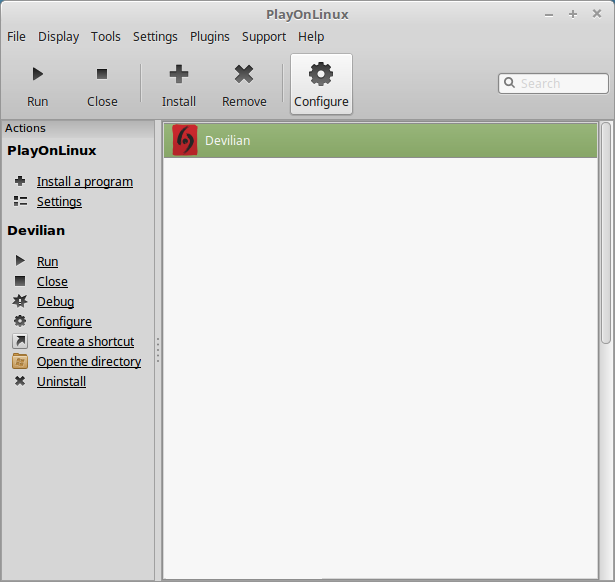Click the Run play icon in toolbar
The width and height of the screenshot is (615, 582).
click(38, 74)
